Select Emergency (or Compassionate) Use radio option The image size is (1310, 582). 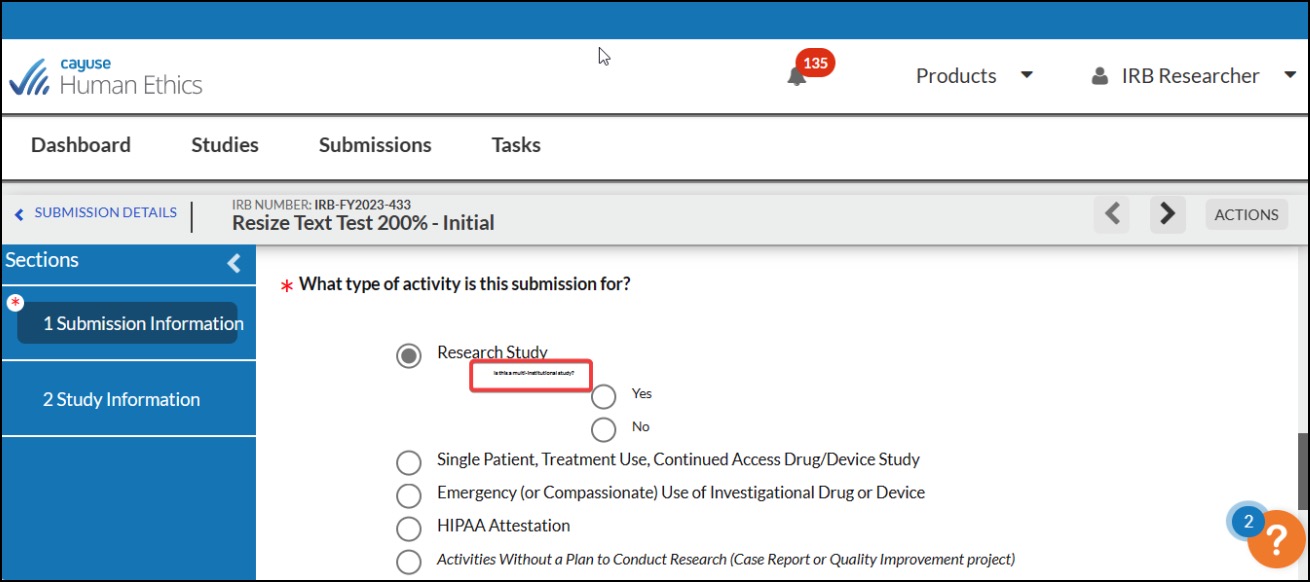pyautogui.click(x=409, y=496)
